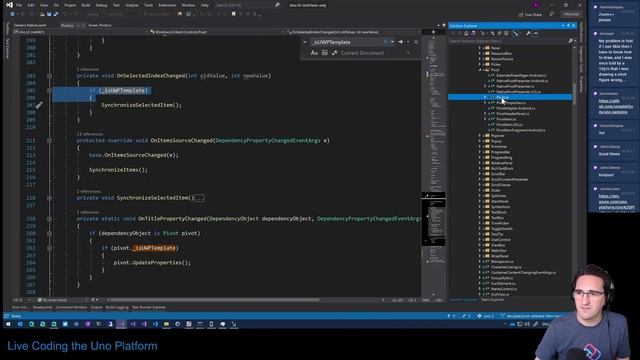Open the Error List tab
The height and width of the screenshot is (360, 640).
[19, 307]
